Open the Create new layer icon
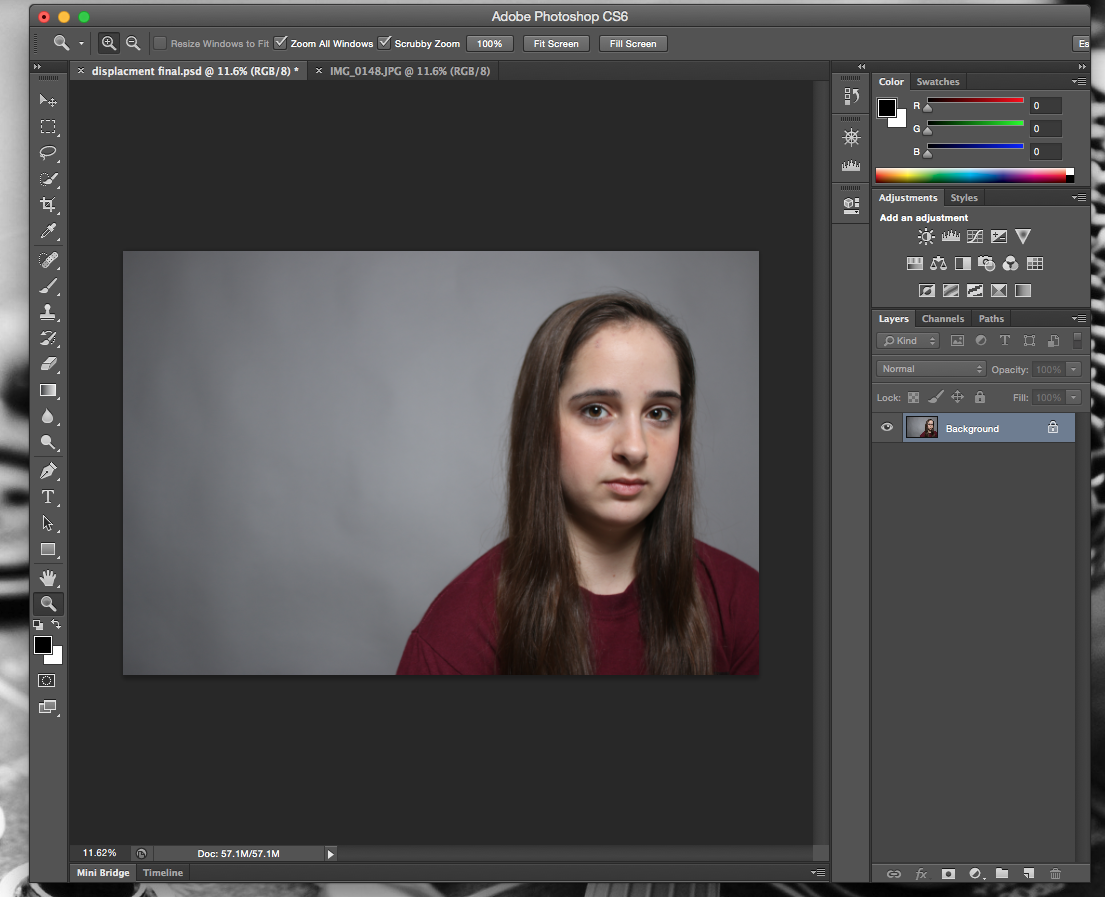Image resolution: width=1105 pixels, height=897 pixels. 1029,873
